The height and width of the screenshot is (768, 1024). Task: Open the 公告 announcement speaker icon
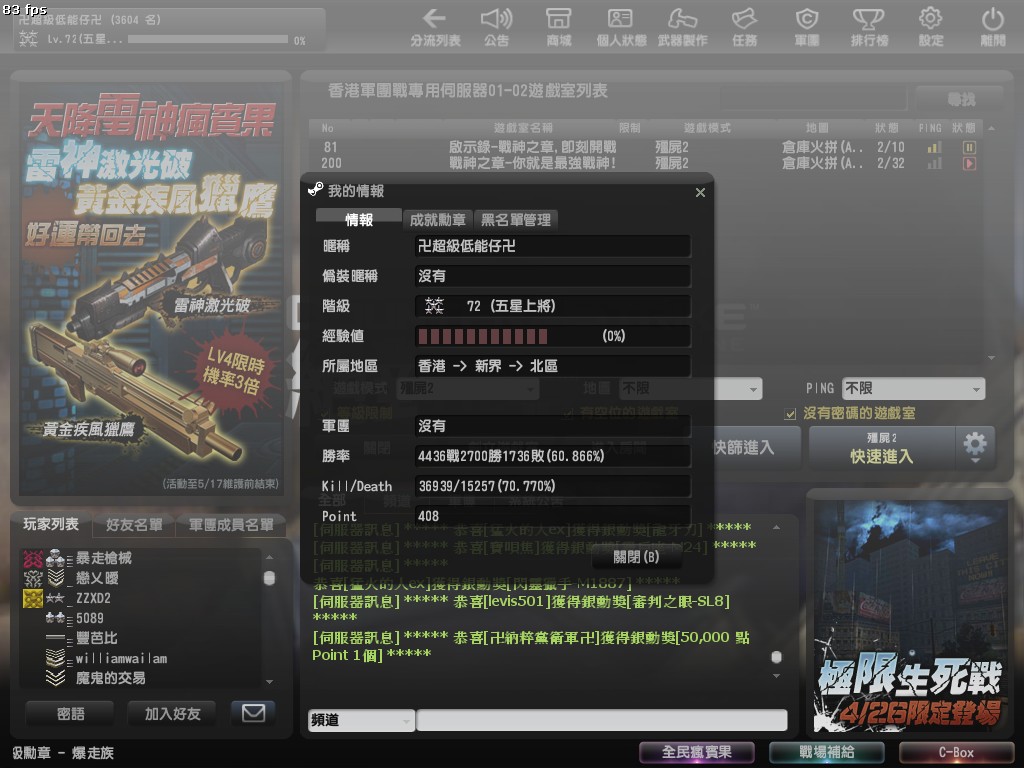(x=496, y=19)
